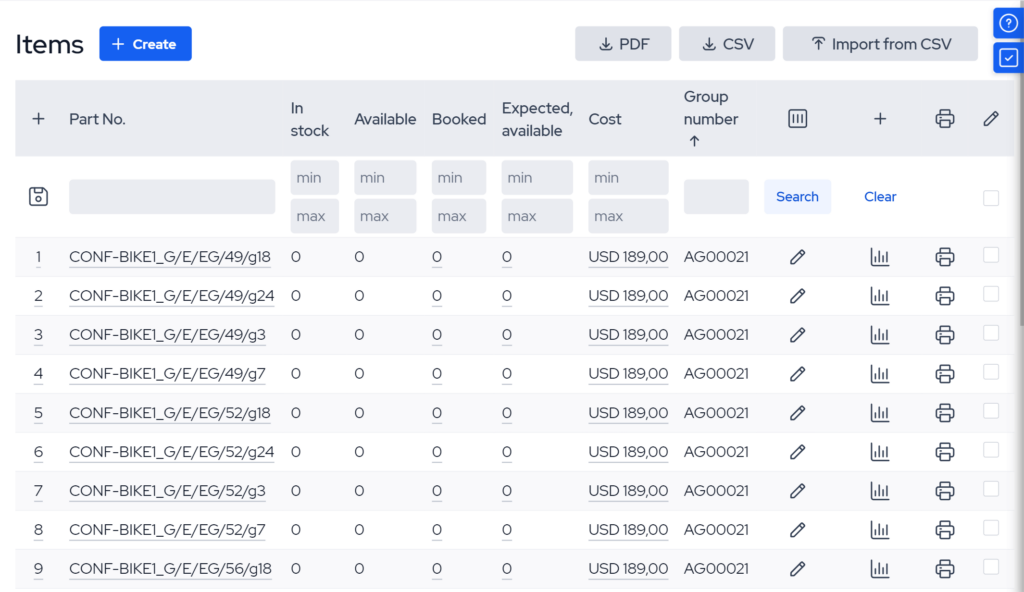Image resolution: width=1024 pixels, height=592 pixels.
Task: Add a new column via the plus icon
Action: 880,118
